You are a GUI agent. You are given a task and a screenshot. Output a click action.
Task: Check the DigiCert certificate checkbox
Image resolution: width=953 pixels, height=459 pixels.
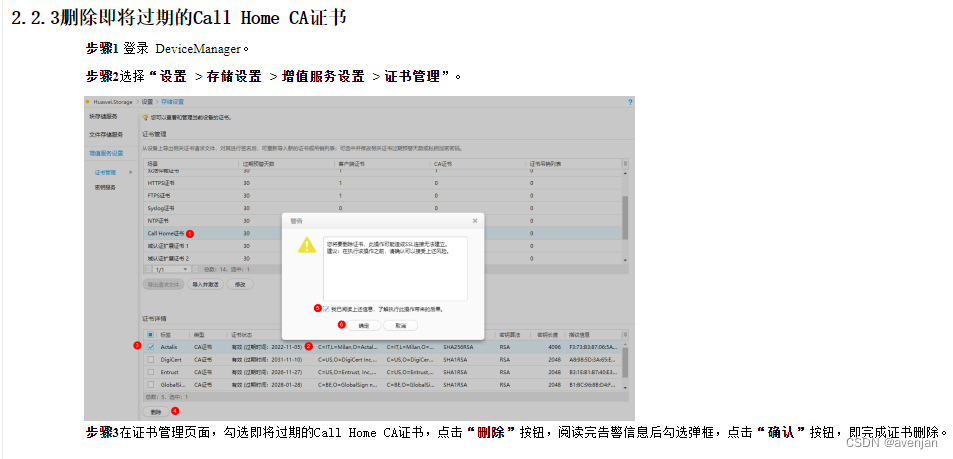151,359
